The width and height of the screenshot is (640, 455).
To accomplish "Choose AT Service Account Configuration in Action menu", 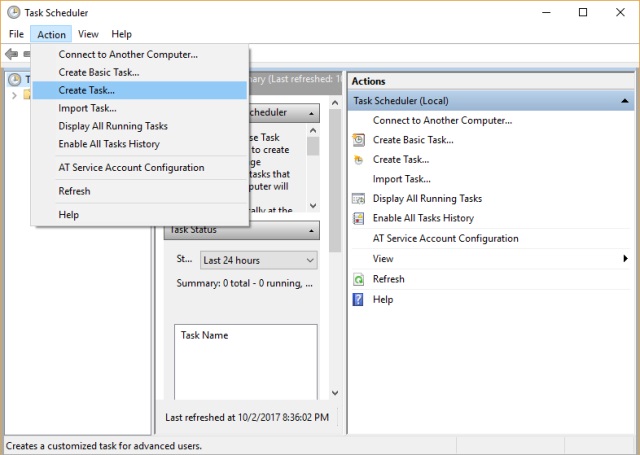I will click(140, 168).
